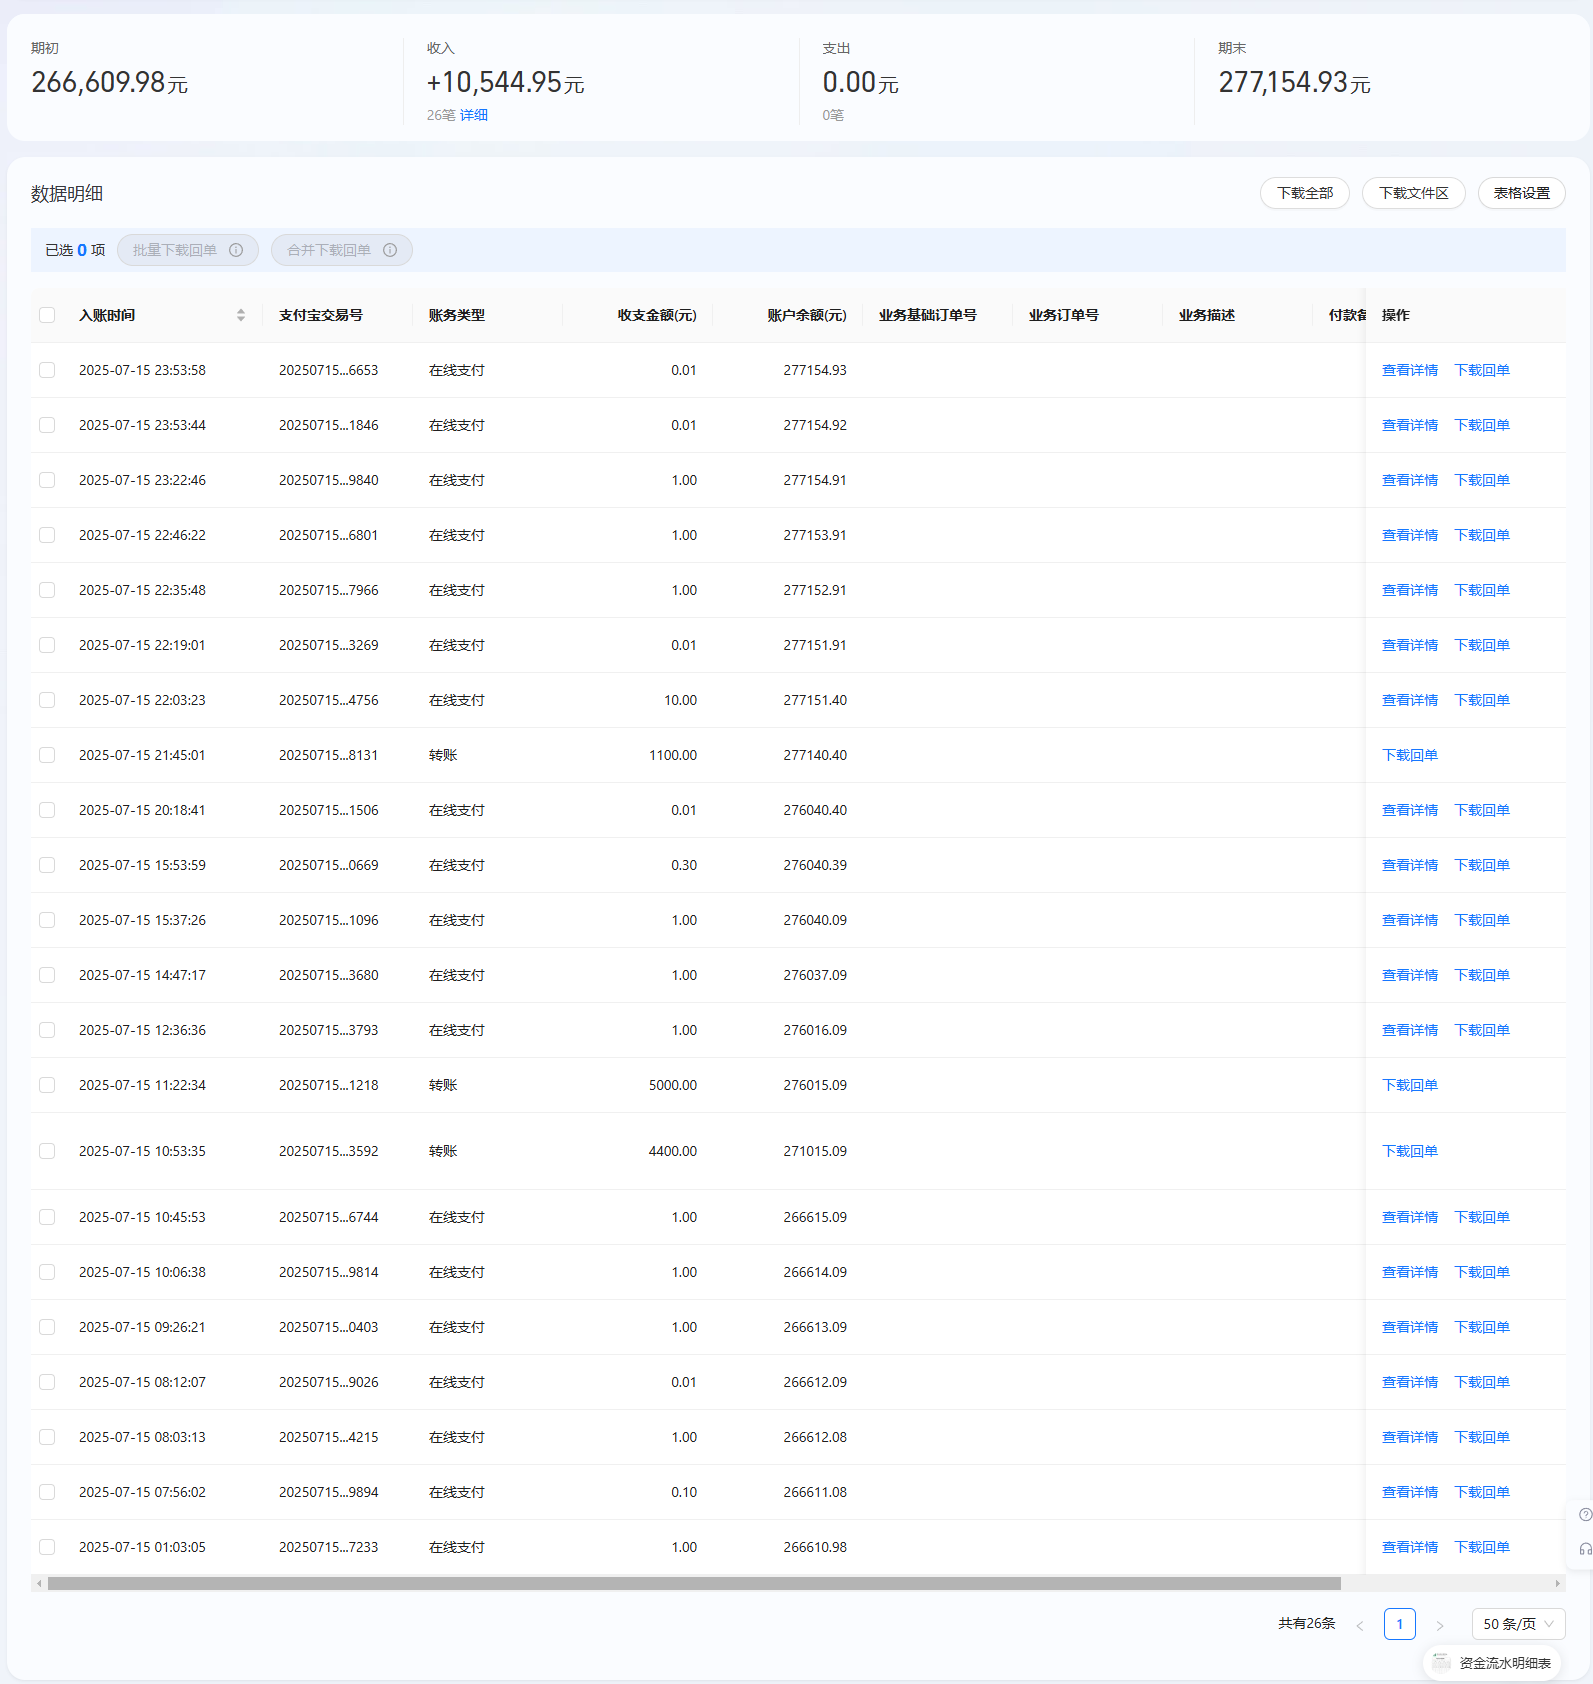Image resolution: width=1593 pixels, height=1684 pixels.
Task: View details for row 15:37:26
Action: point(1410,920)
